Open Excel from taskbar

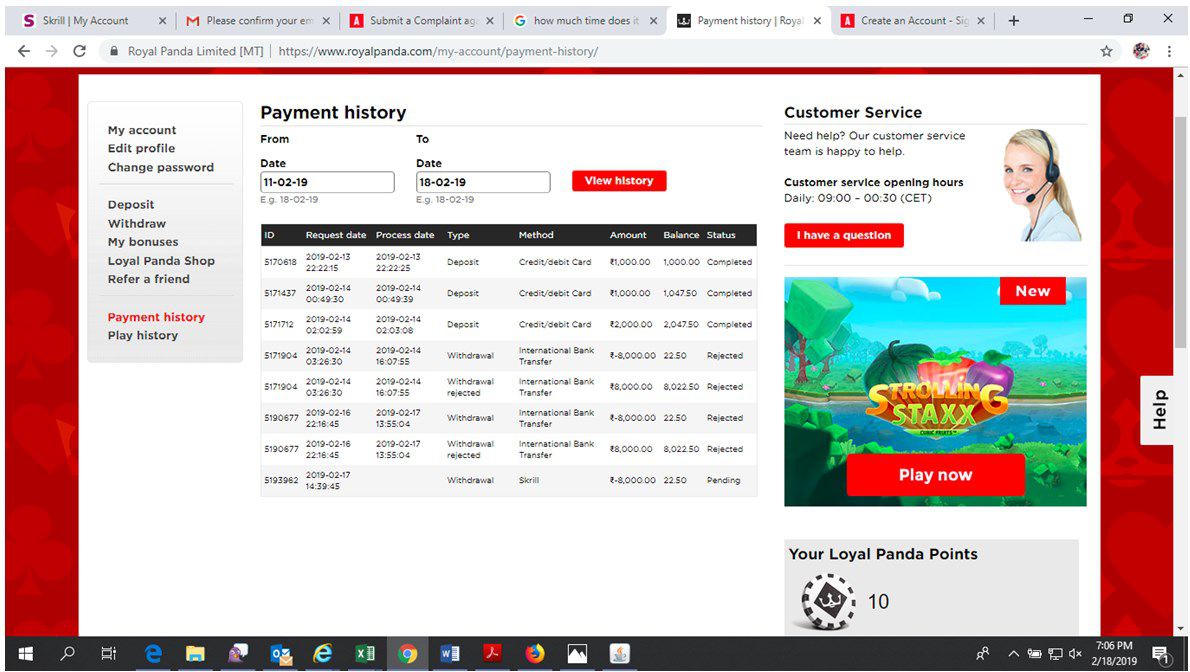tap(365, 653)
